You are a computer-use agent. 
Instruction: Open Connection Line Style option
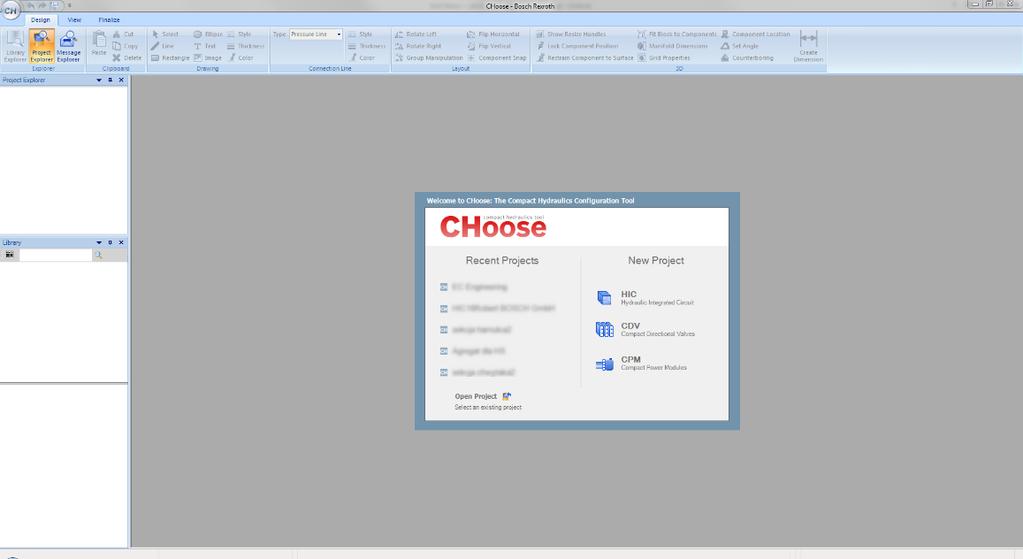tap(360, 34)
